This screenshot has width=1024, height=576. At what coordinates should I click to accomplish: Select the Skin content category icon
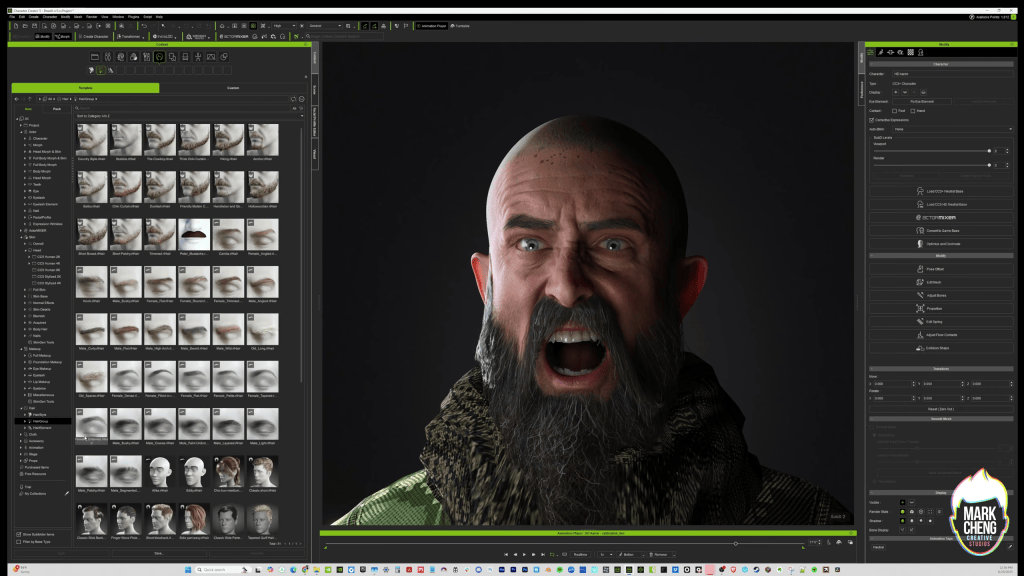[133, 57]
